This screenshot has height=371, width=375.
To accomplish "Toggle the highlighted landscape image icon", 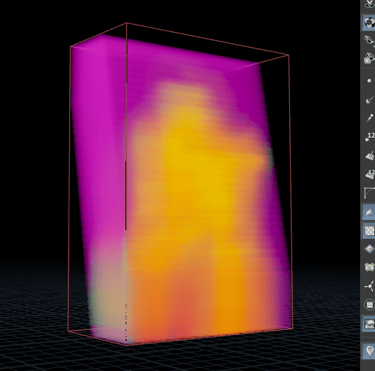I will (369, 324).
